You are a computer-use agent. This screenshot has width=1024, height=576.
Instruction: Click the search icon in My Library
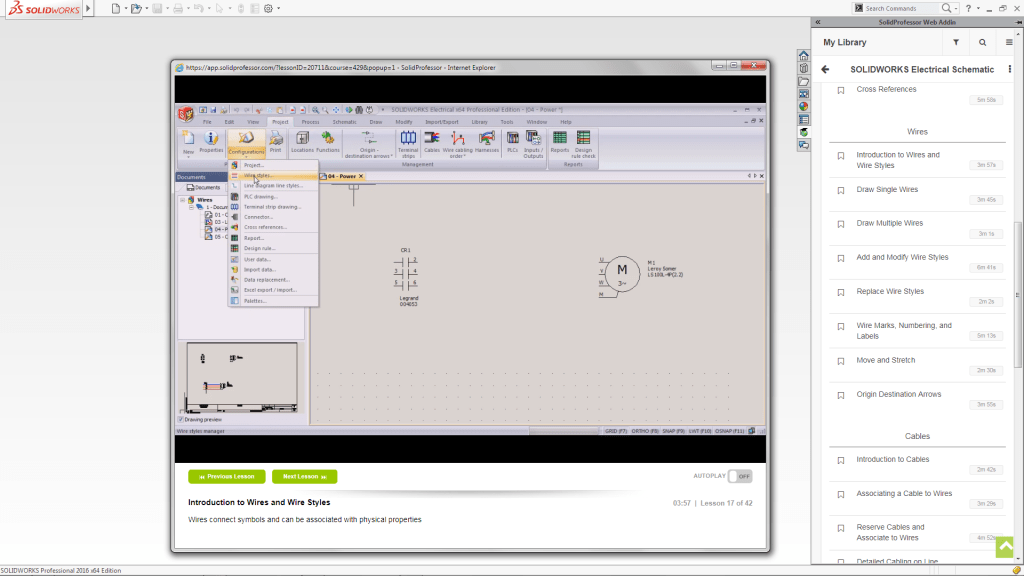pos(982,43)
